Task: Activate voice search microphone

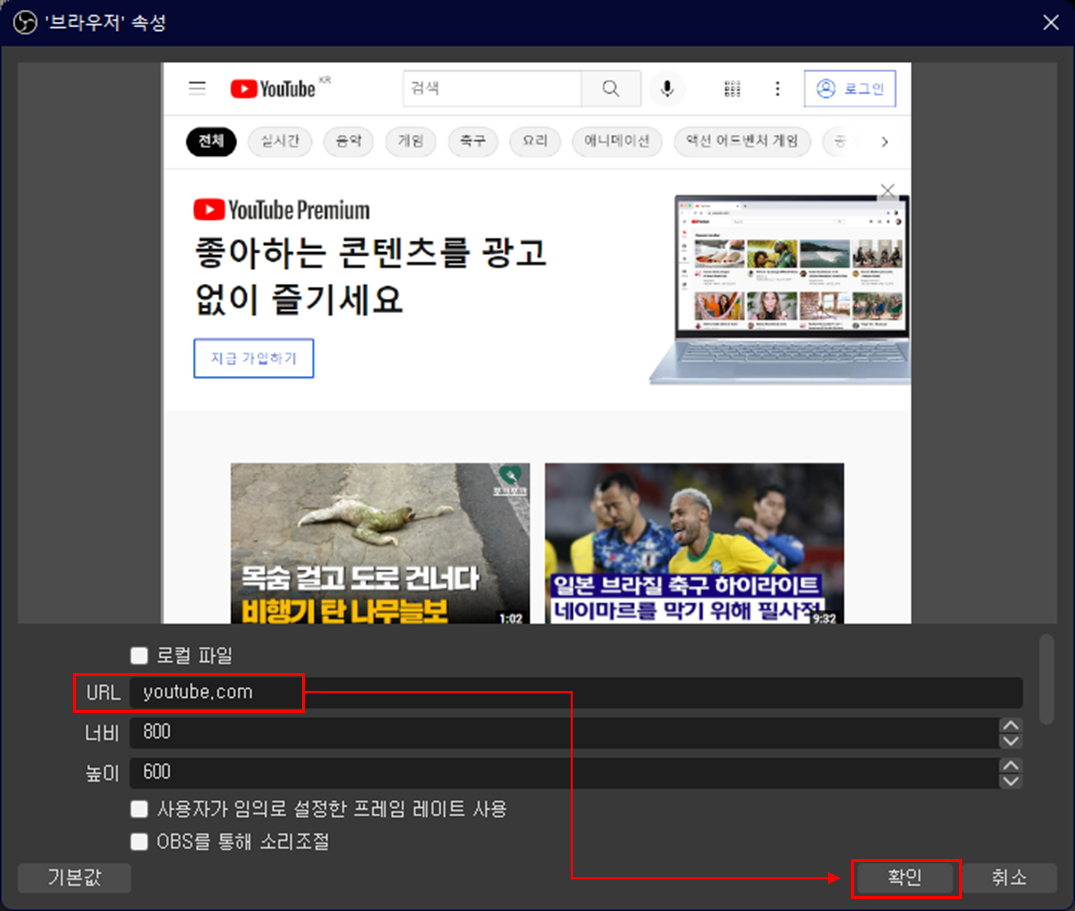Action: [x=667, y=88]
